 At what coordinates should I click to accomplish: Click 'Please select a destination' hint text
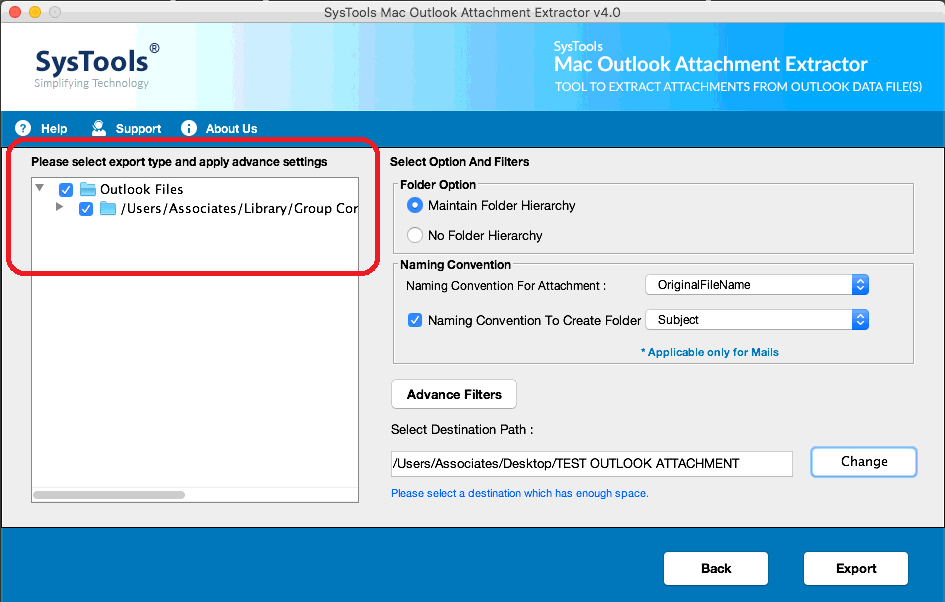[x=520, y=493]
